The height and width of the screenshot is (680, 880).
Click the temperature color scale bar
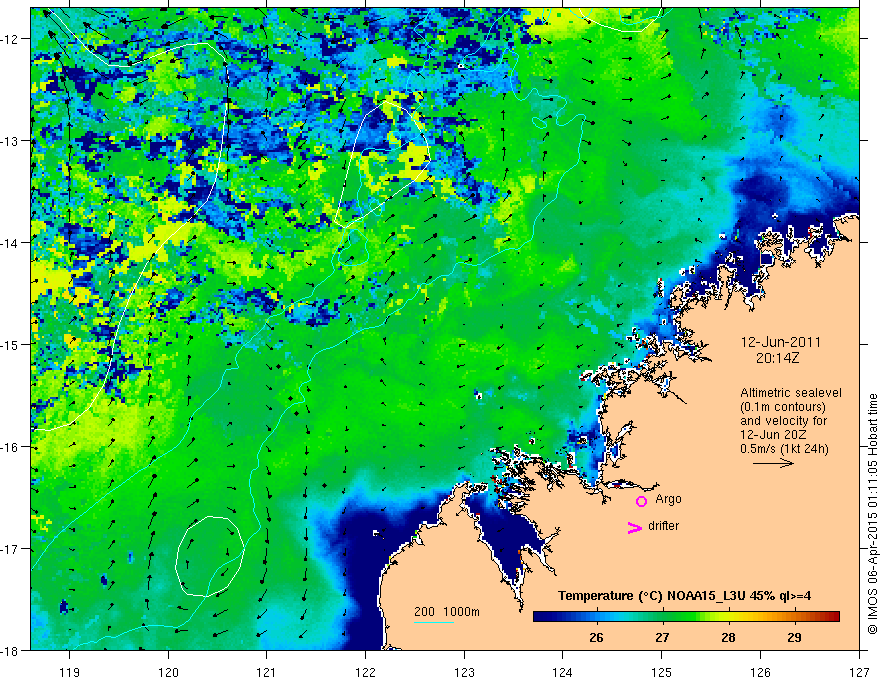click(686, 617)
